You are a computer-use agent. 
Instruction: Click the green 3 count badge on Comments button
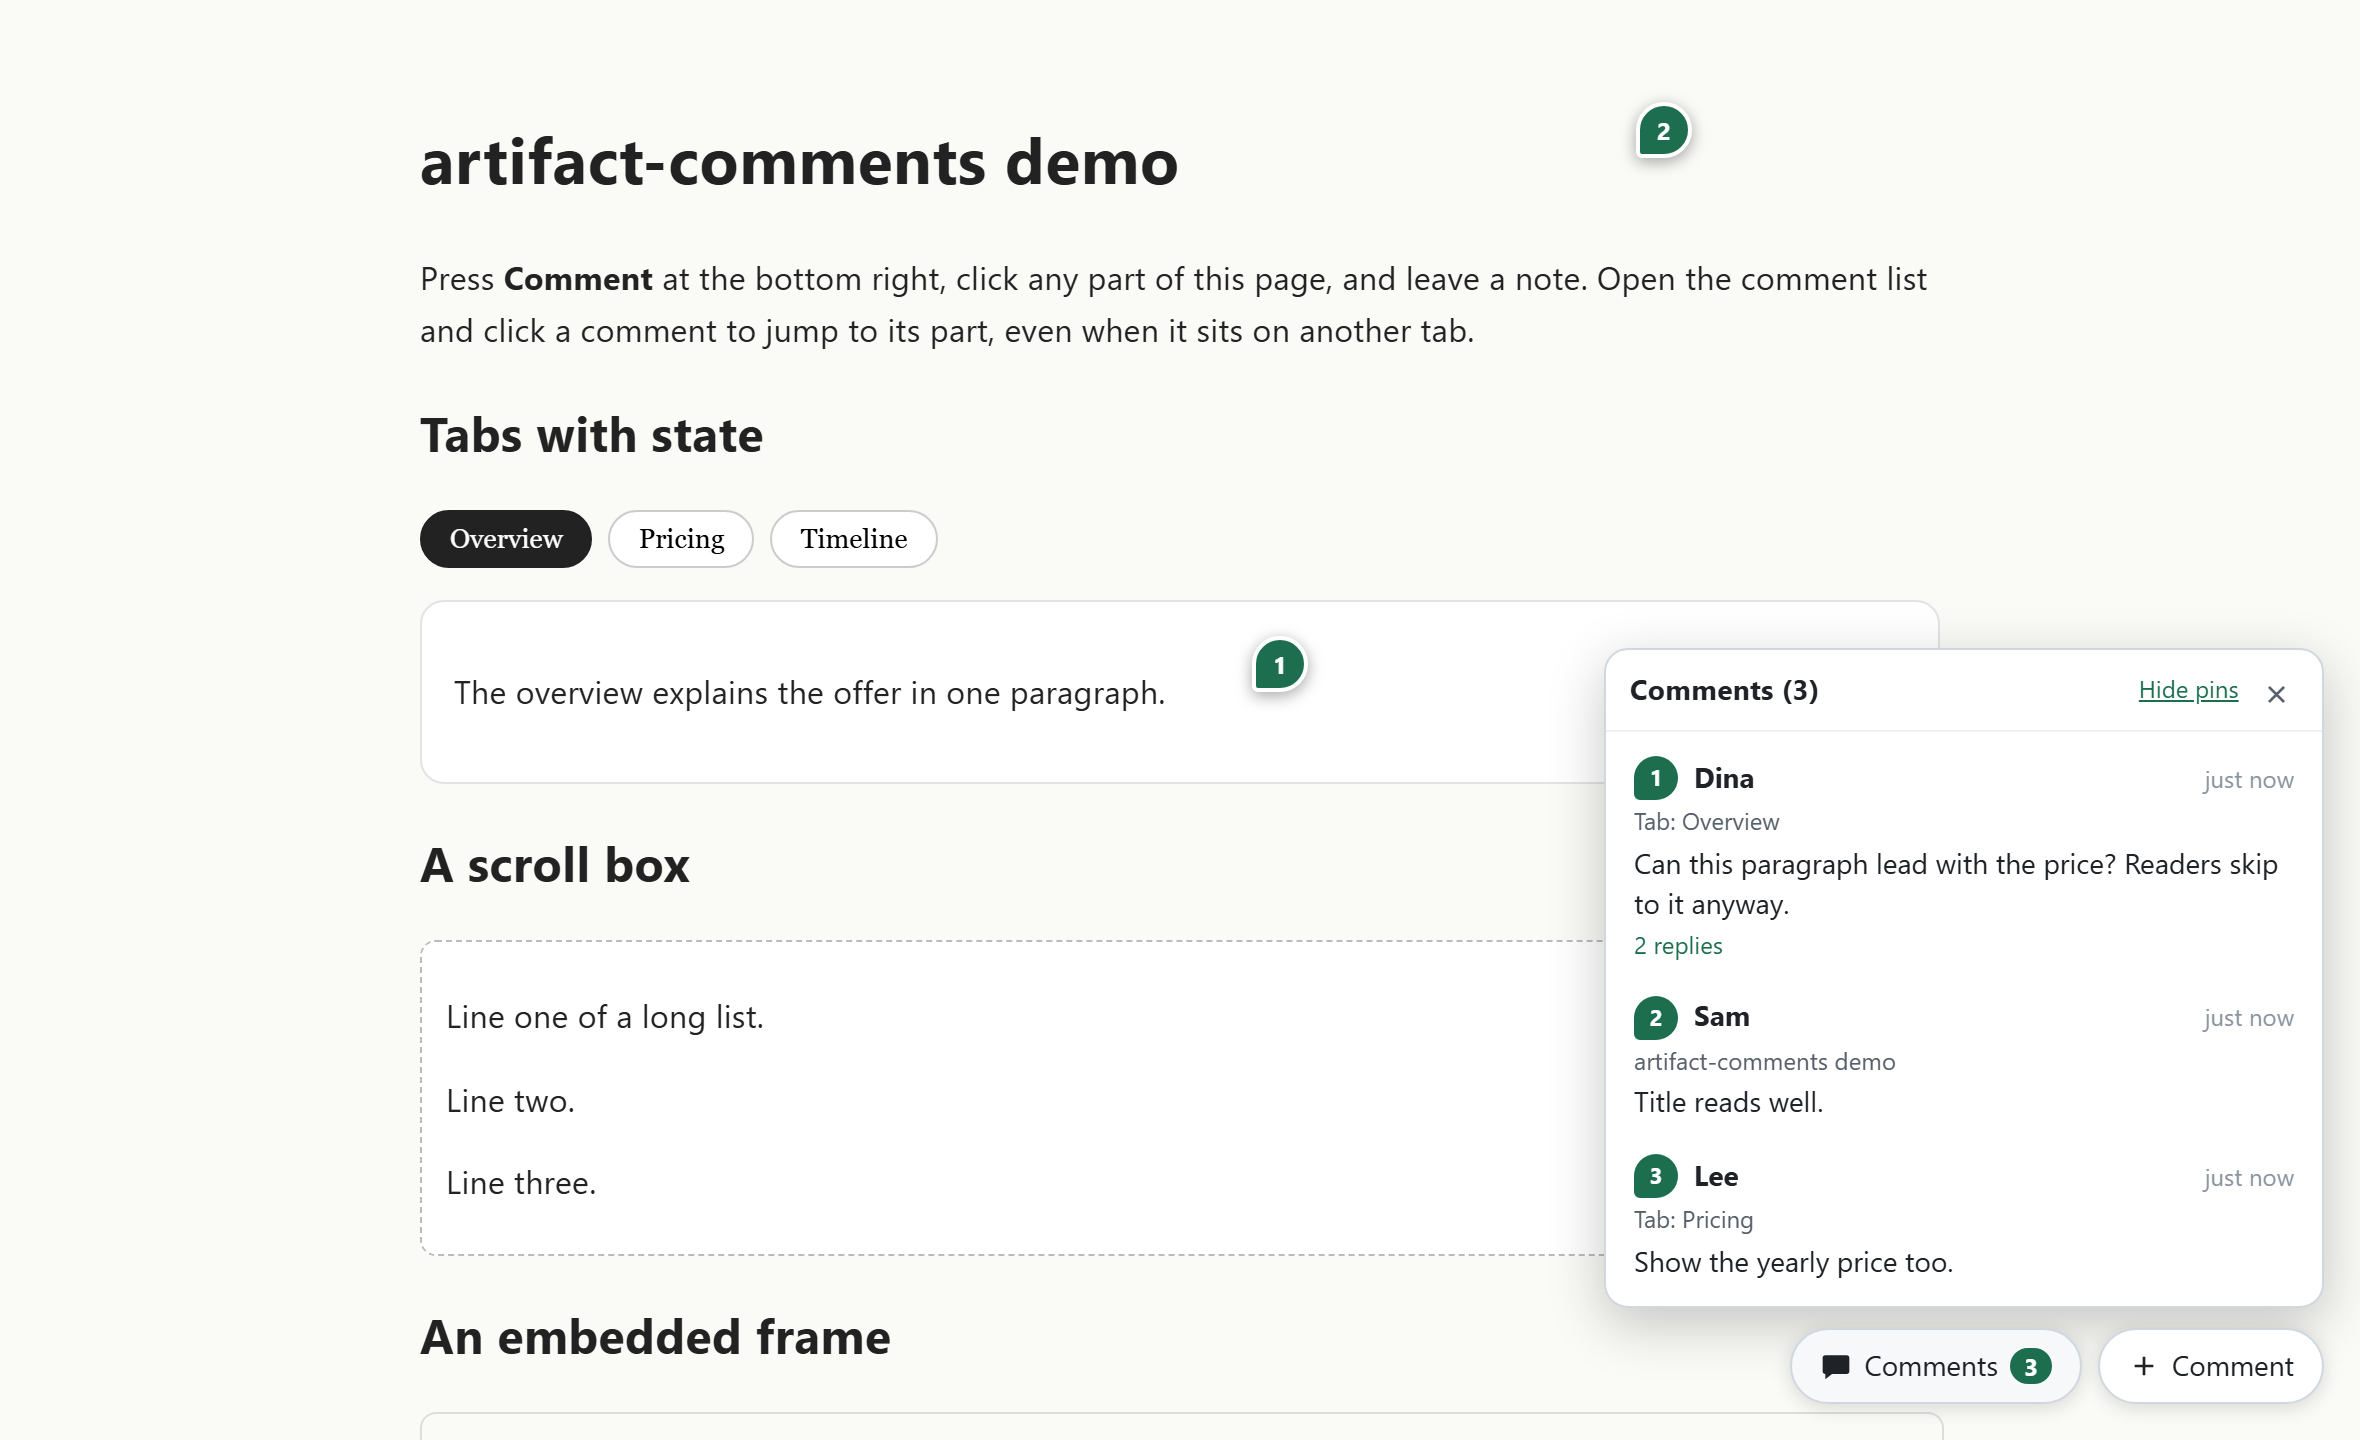(2030, 1366)
